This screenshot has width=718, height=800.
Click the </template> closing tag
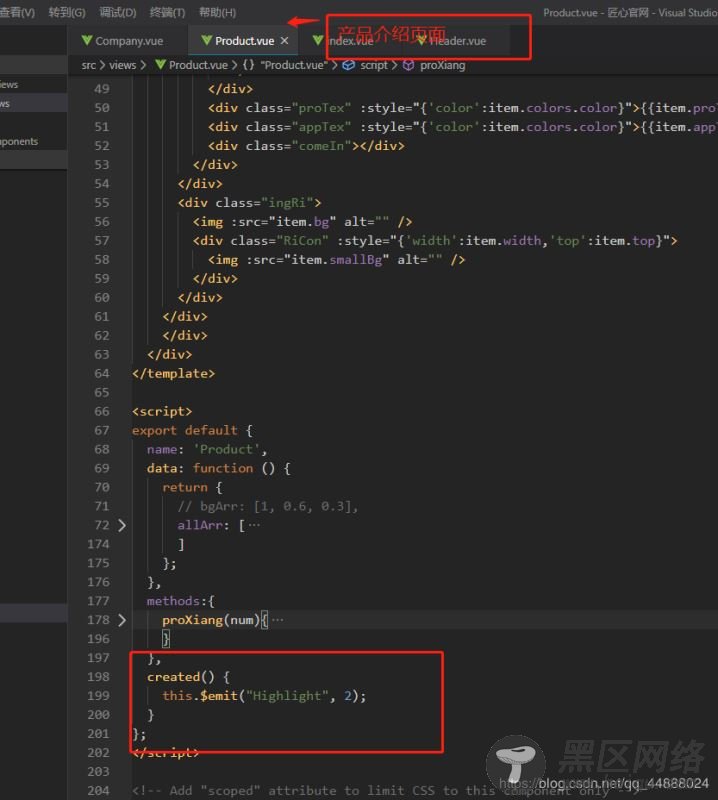(174, 373)
